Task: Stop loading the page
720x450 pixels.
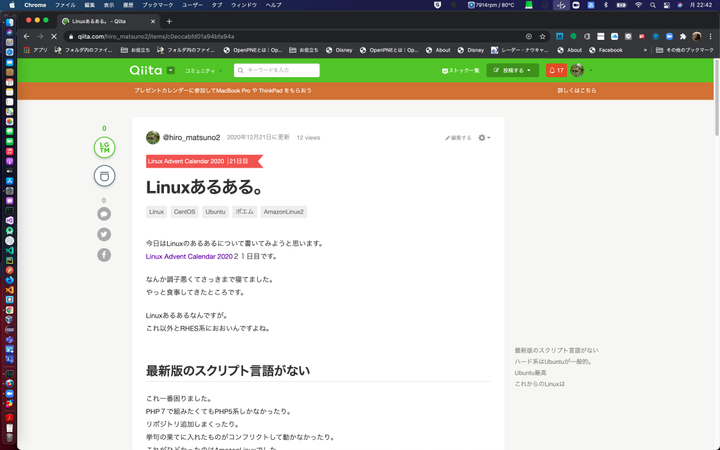Action: click(54, 36)
